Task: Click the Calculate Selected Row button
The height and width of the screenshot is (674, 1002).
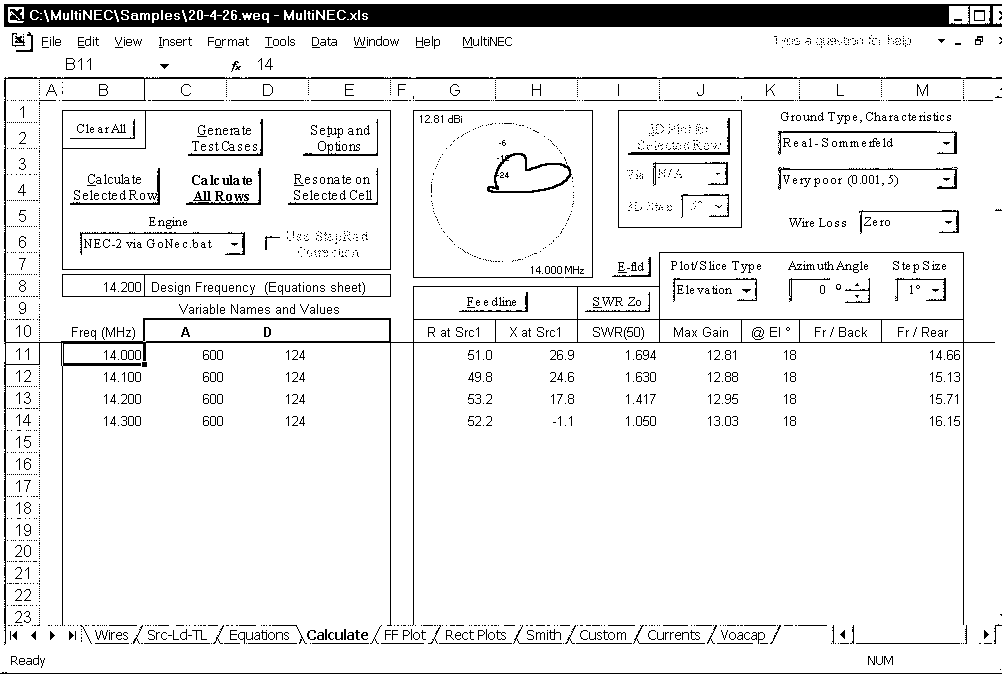Action: pyautogui.click(x=114, y=187)
